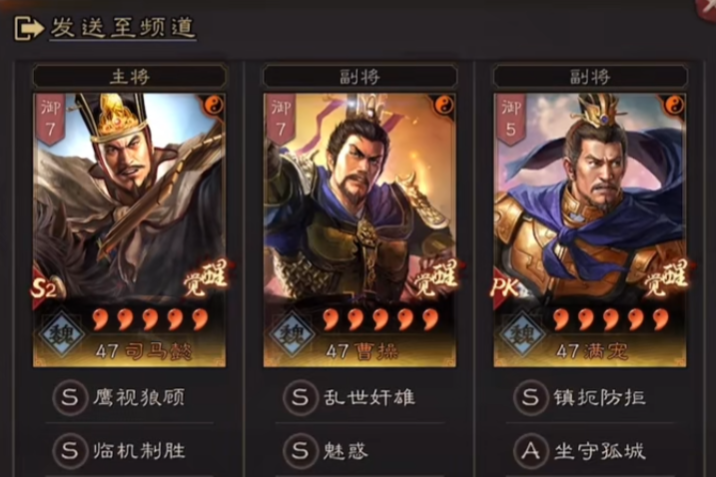Click the yin-yang icon on 满宠's card
Image resolution: width=716 pixels, height=477 pixels.
[x=675, y=105]
